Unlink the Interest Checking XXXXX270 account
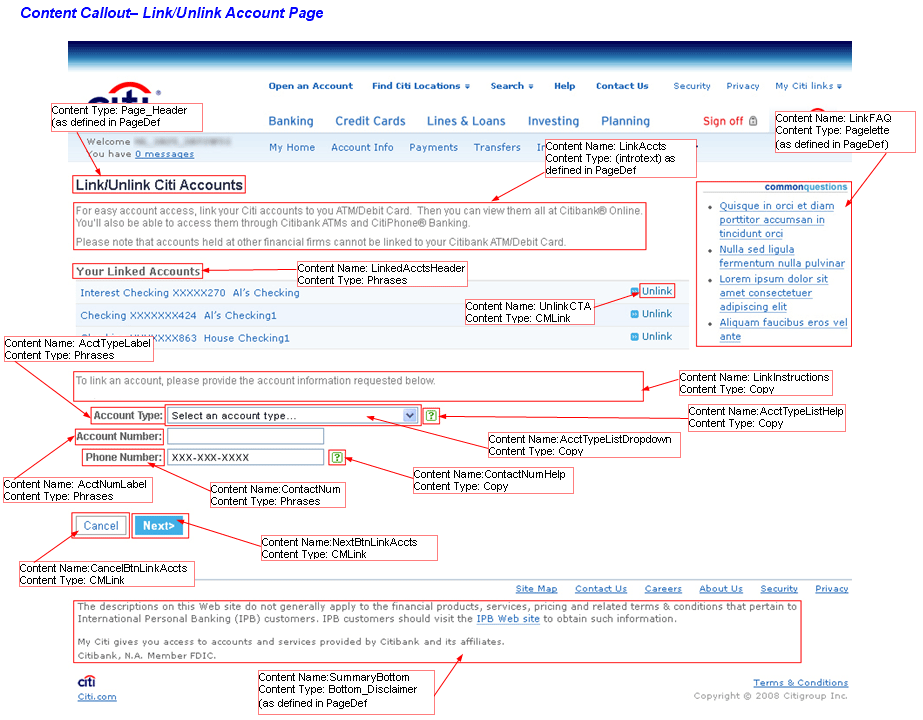The image size is (923, 720). click(x=656, y=291)
